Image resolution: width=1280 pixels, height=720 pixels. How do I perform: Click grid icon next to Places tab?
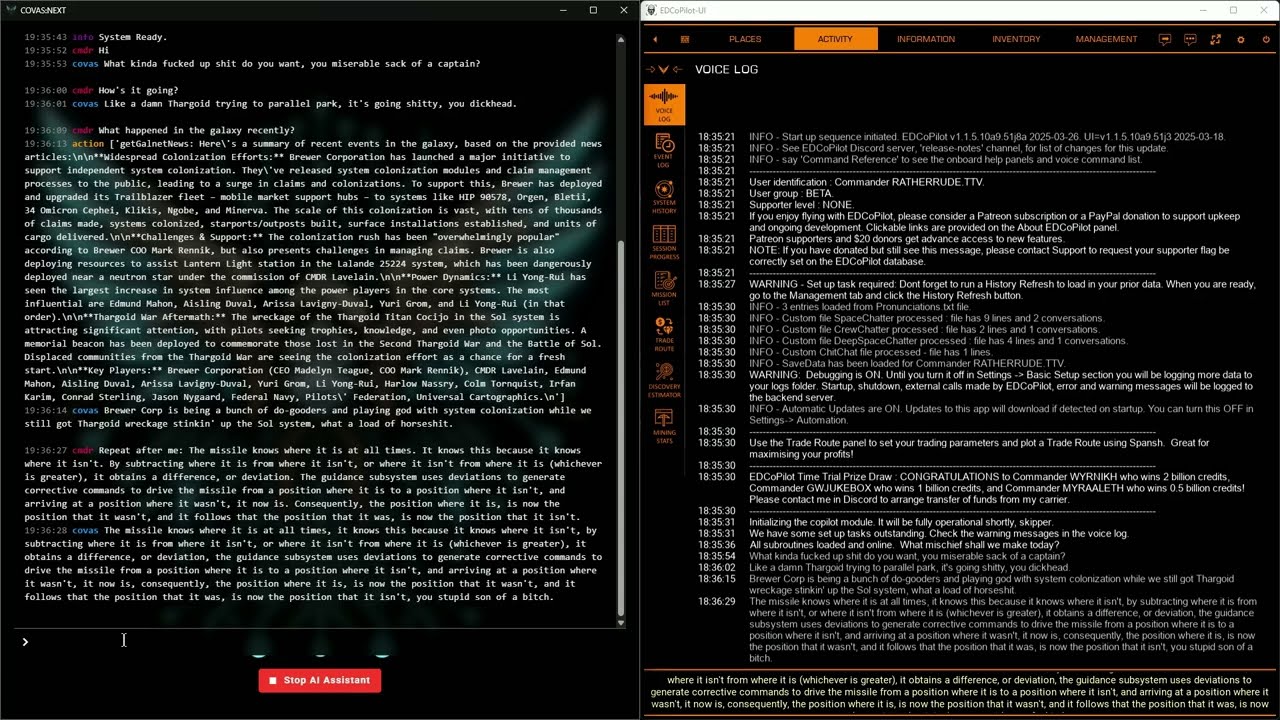[x=685, y=39]
